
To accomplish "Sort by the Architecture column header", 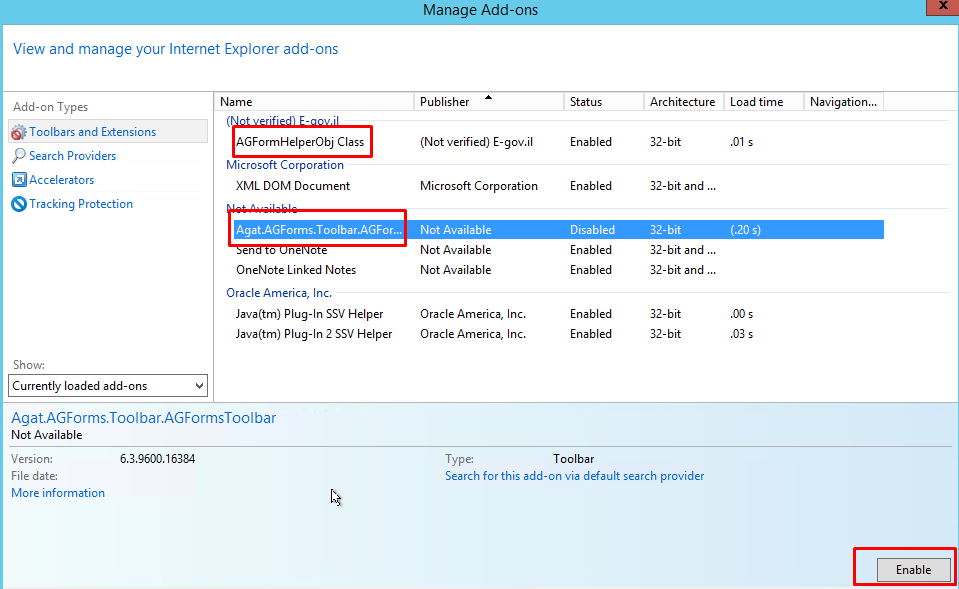I will (x=684, y=102).
